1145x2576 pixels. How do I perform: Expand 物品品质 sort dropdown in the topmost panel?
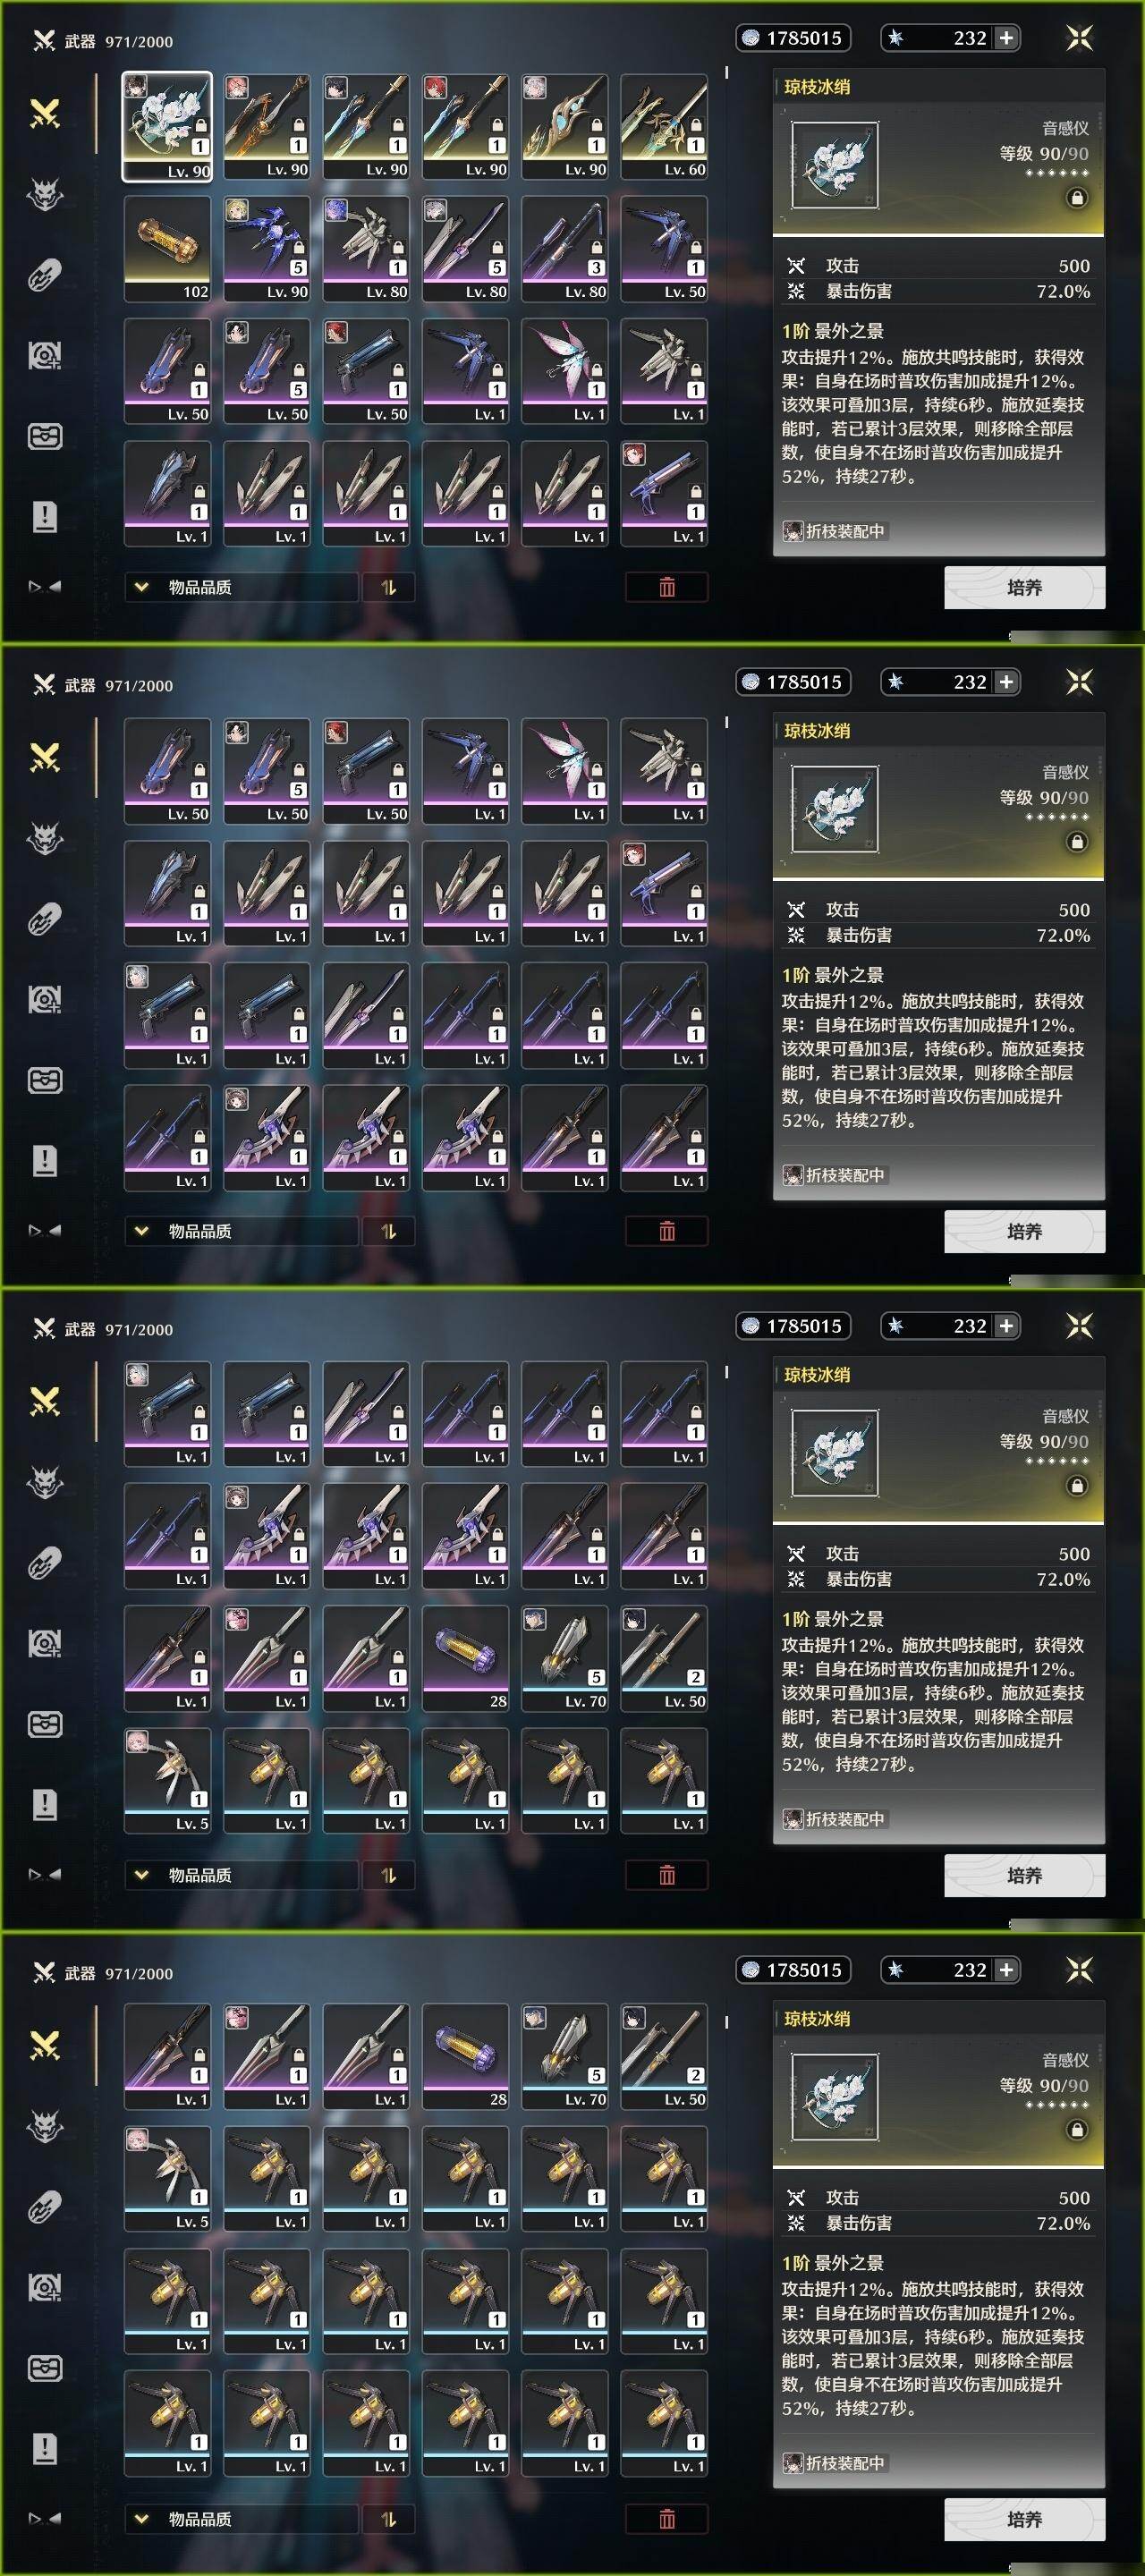click(x=241, y=587)
